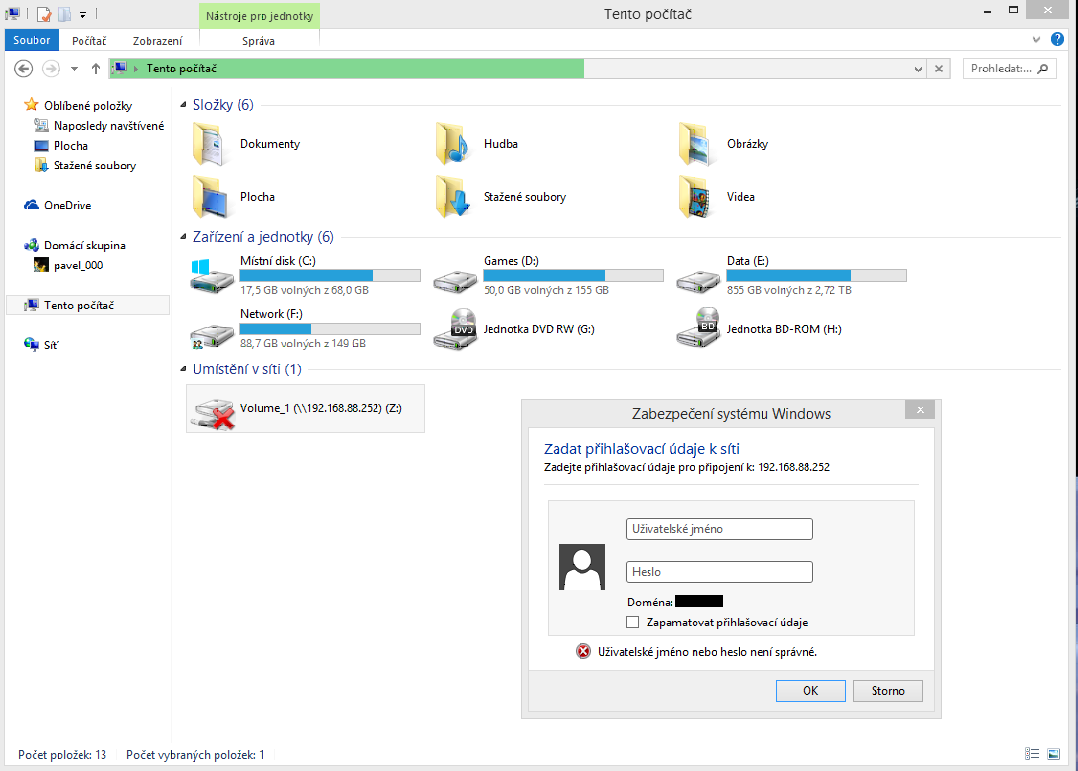Select Stažené soubory in the sidebar
Image resolution: width=1078 pixels, height=771 pixels.
click(95, 166)
